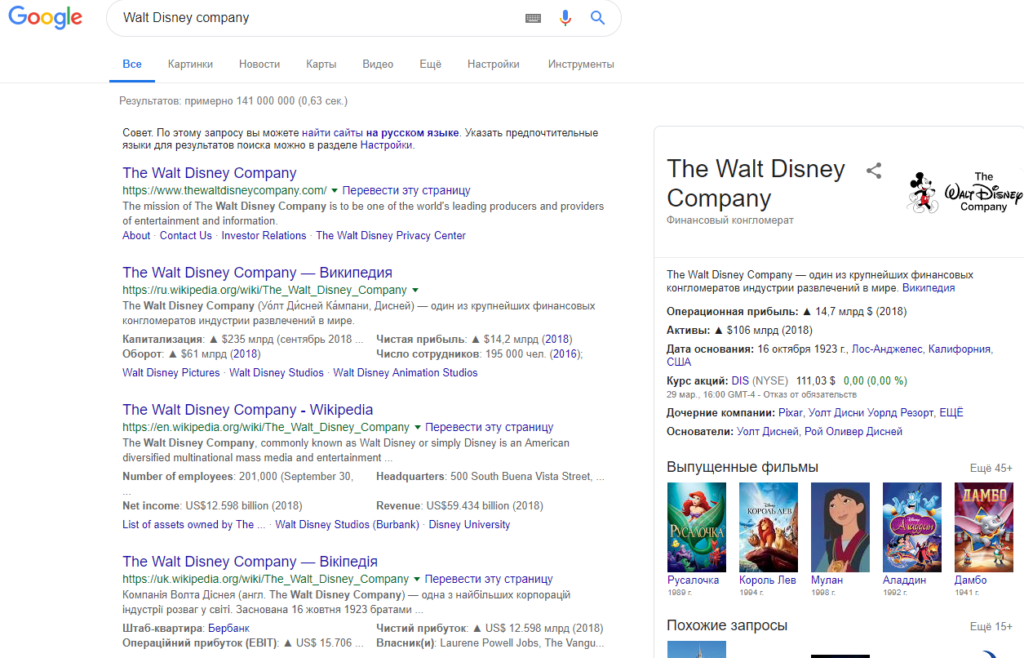Open the Мулан movie poster
The height and width of the screenshot is (658, 1024).
[840, 527]
